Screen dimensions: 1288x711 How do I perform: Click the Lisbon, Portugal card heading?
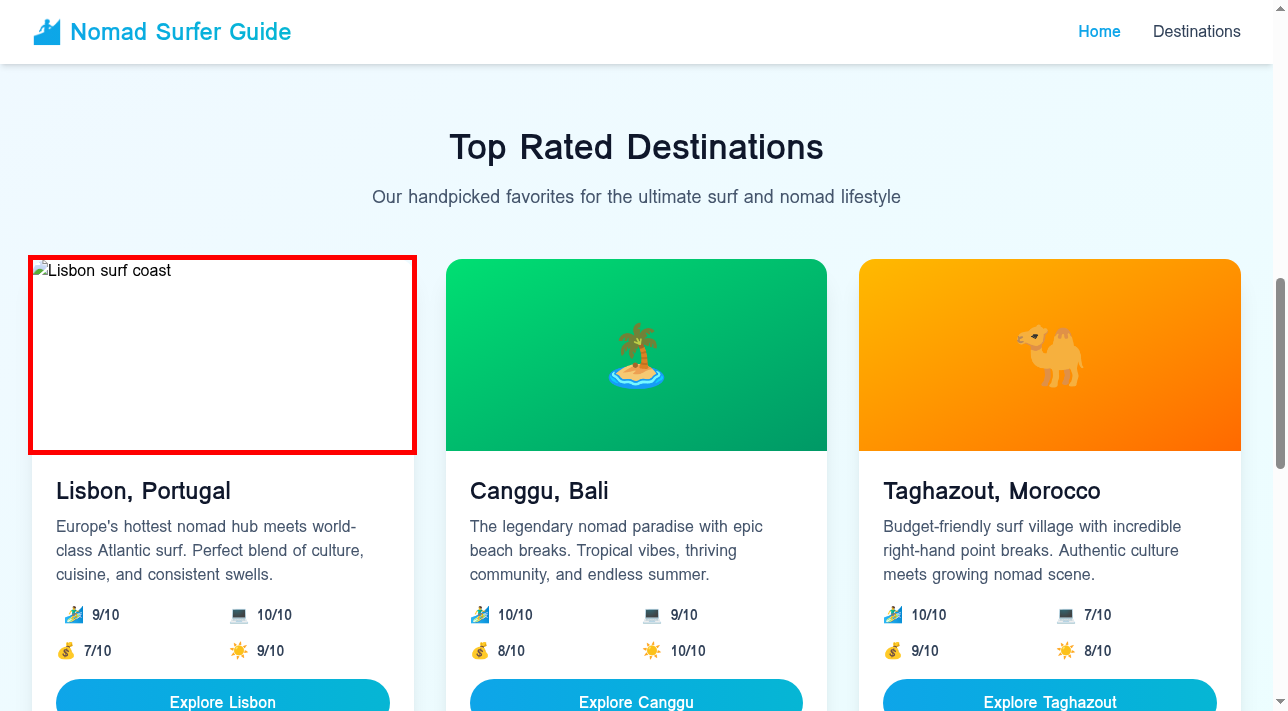tap(143, 491)
